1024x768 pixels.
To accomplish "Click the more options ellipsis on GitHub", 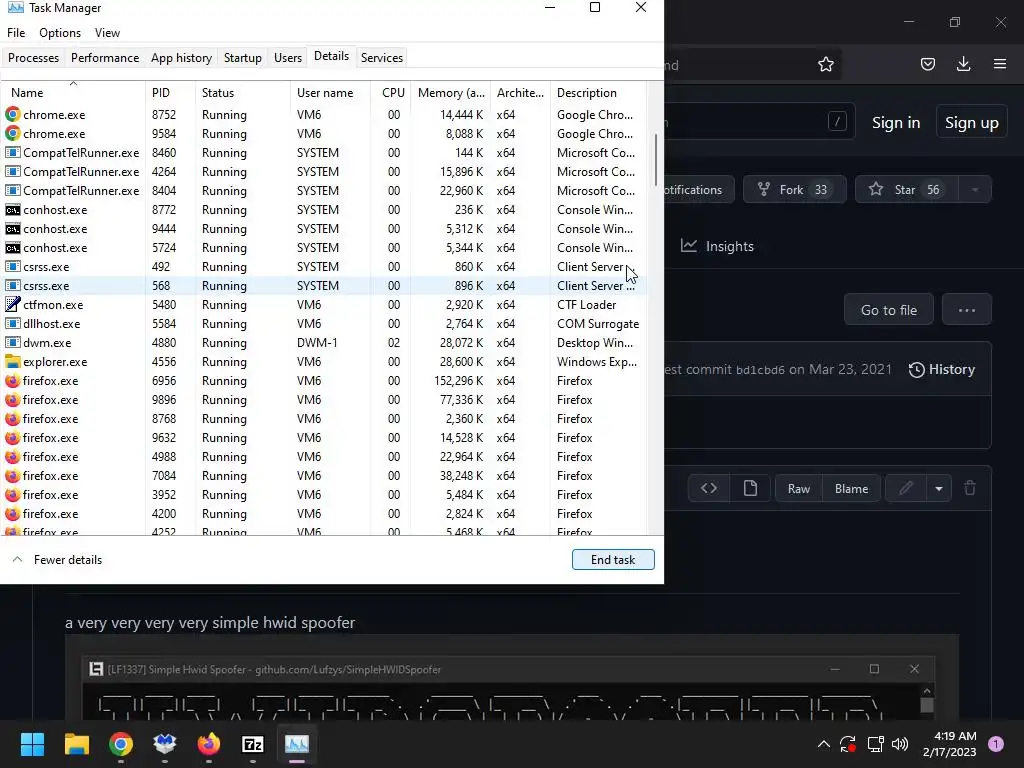I will pyautogui.click(x=967, y=310).
